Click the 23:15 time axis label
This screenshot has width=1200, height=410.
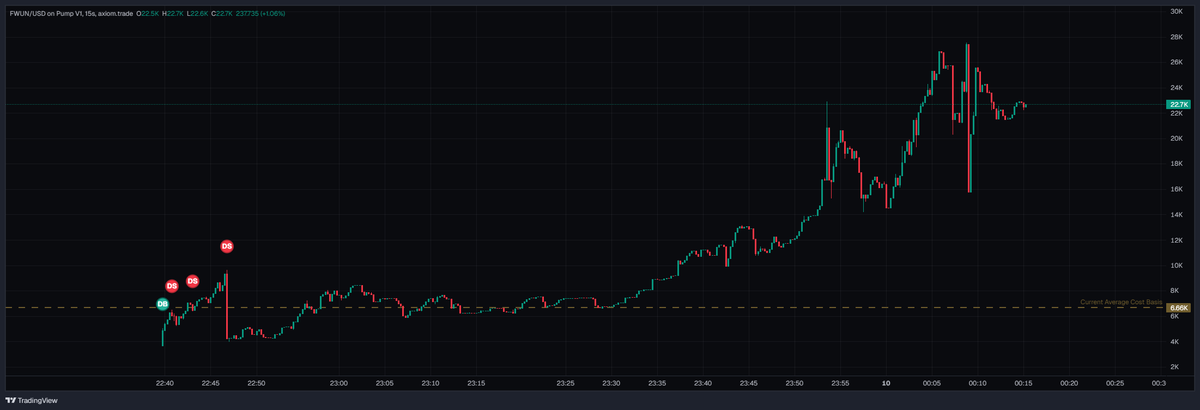click(476, 383)
